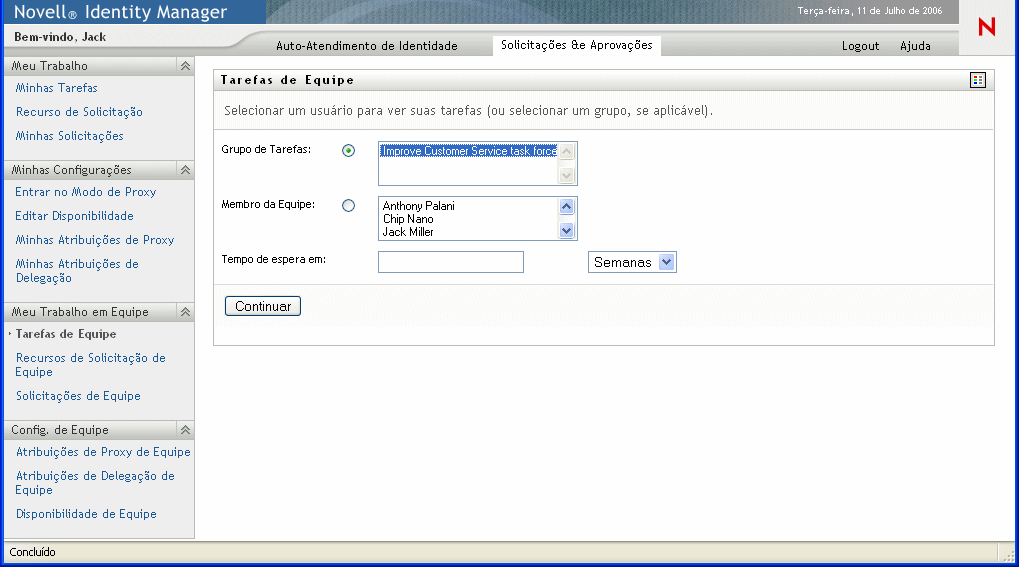1019x567 pixels.
Task: Collapse the Minhas Configurações section
Action: coord(185,170)
